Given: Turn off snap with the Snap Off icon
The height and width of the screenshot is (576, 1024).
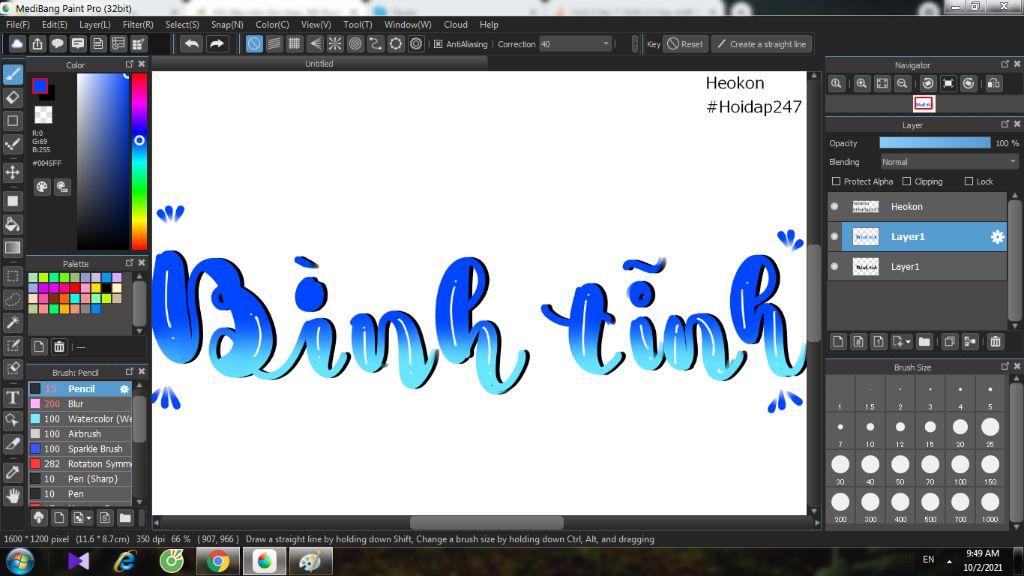Looking at the screenshot, I should [254, 44].
